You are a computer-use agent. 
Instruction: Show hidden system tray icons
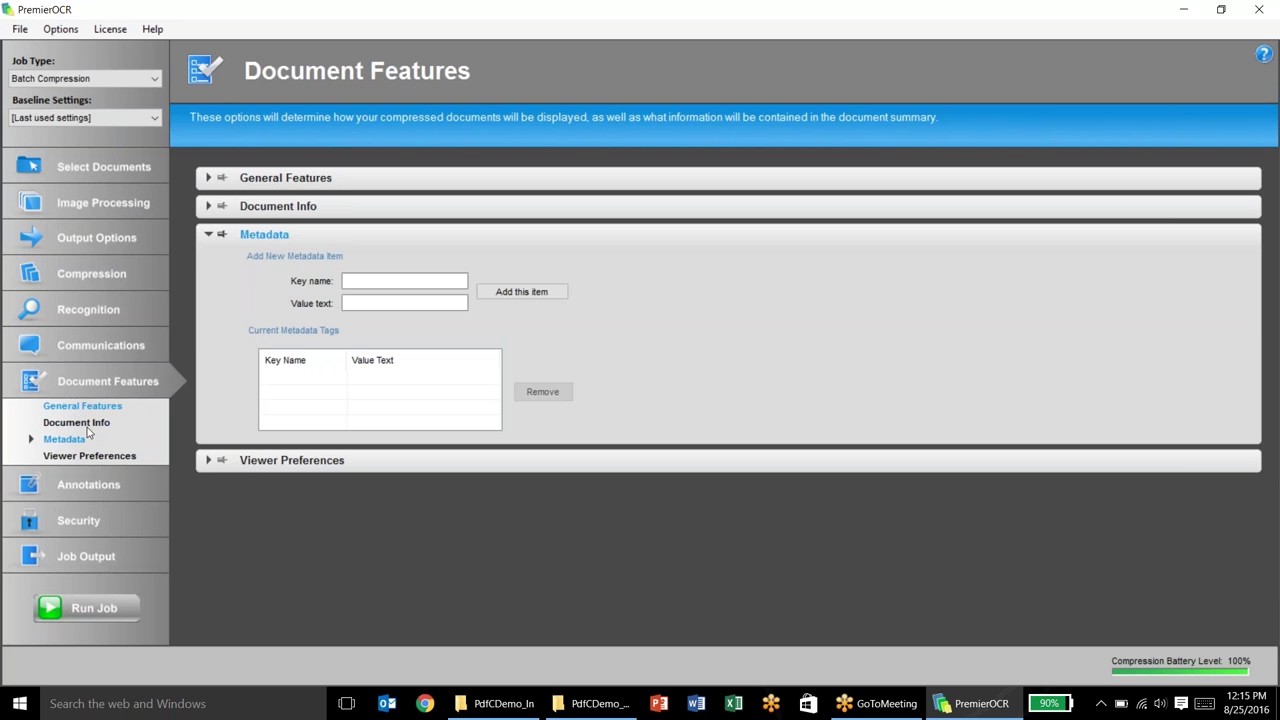pos(1101,704)
